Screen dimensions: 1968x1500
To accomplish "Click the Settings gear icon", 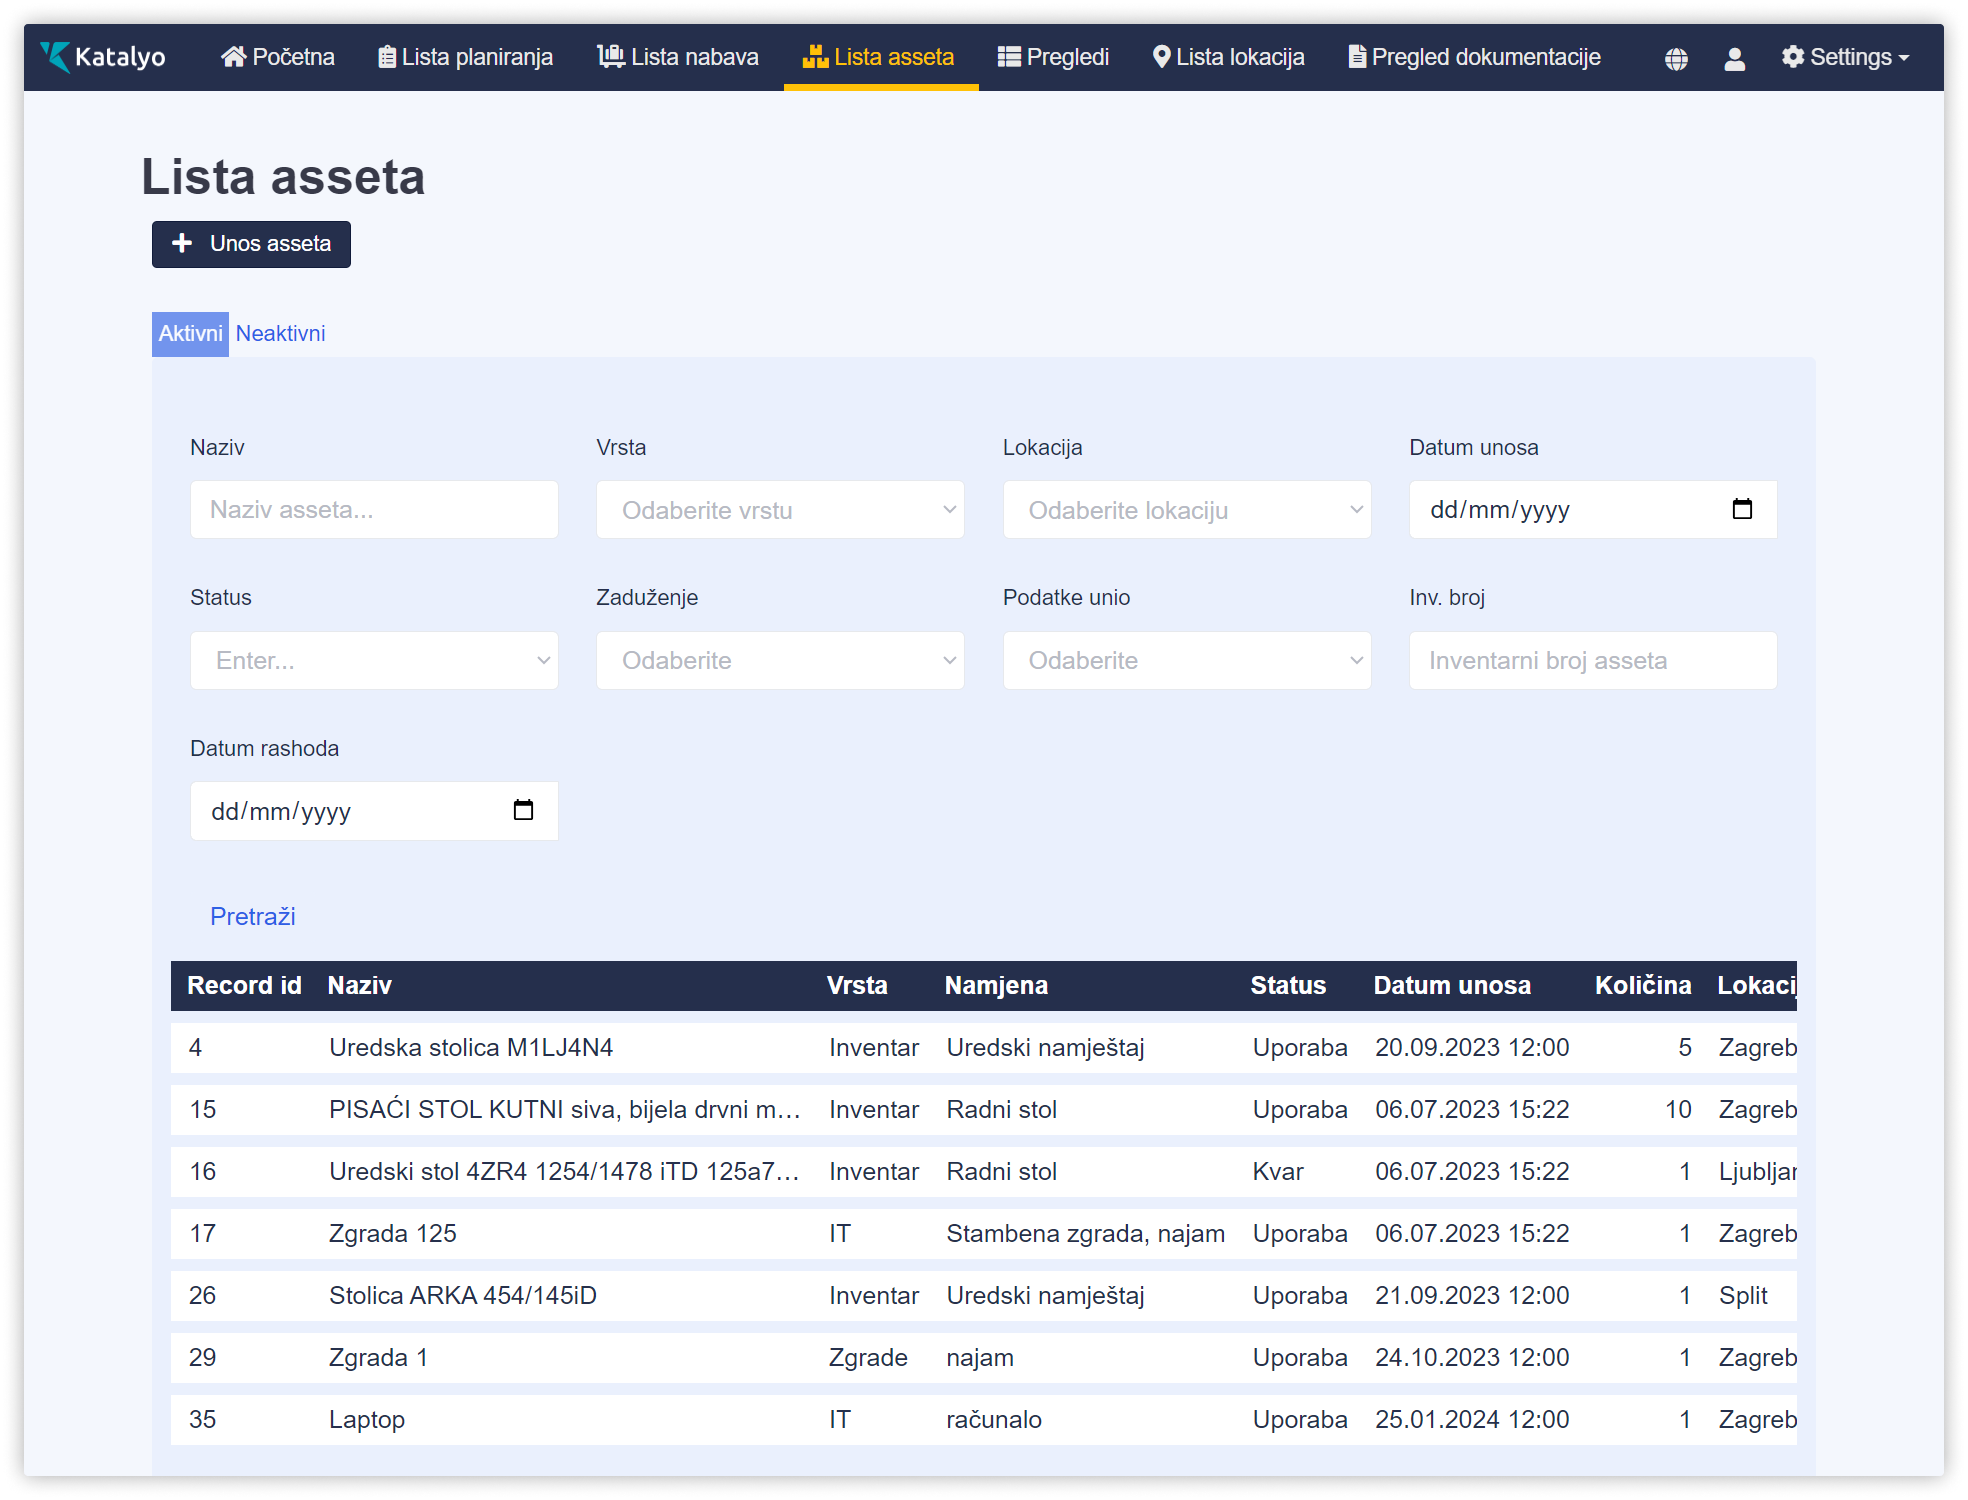I will coord(1793,57).
